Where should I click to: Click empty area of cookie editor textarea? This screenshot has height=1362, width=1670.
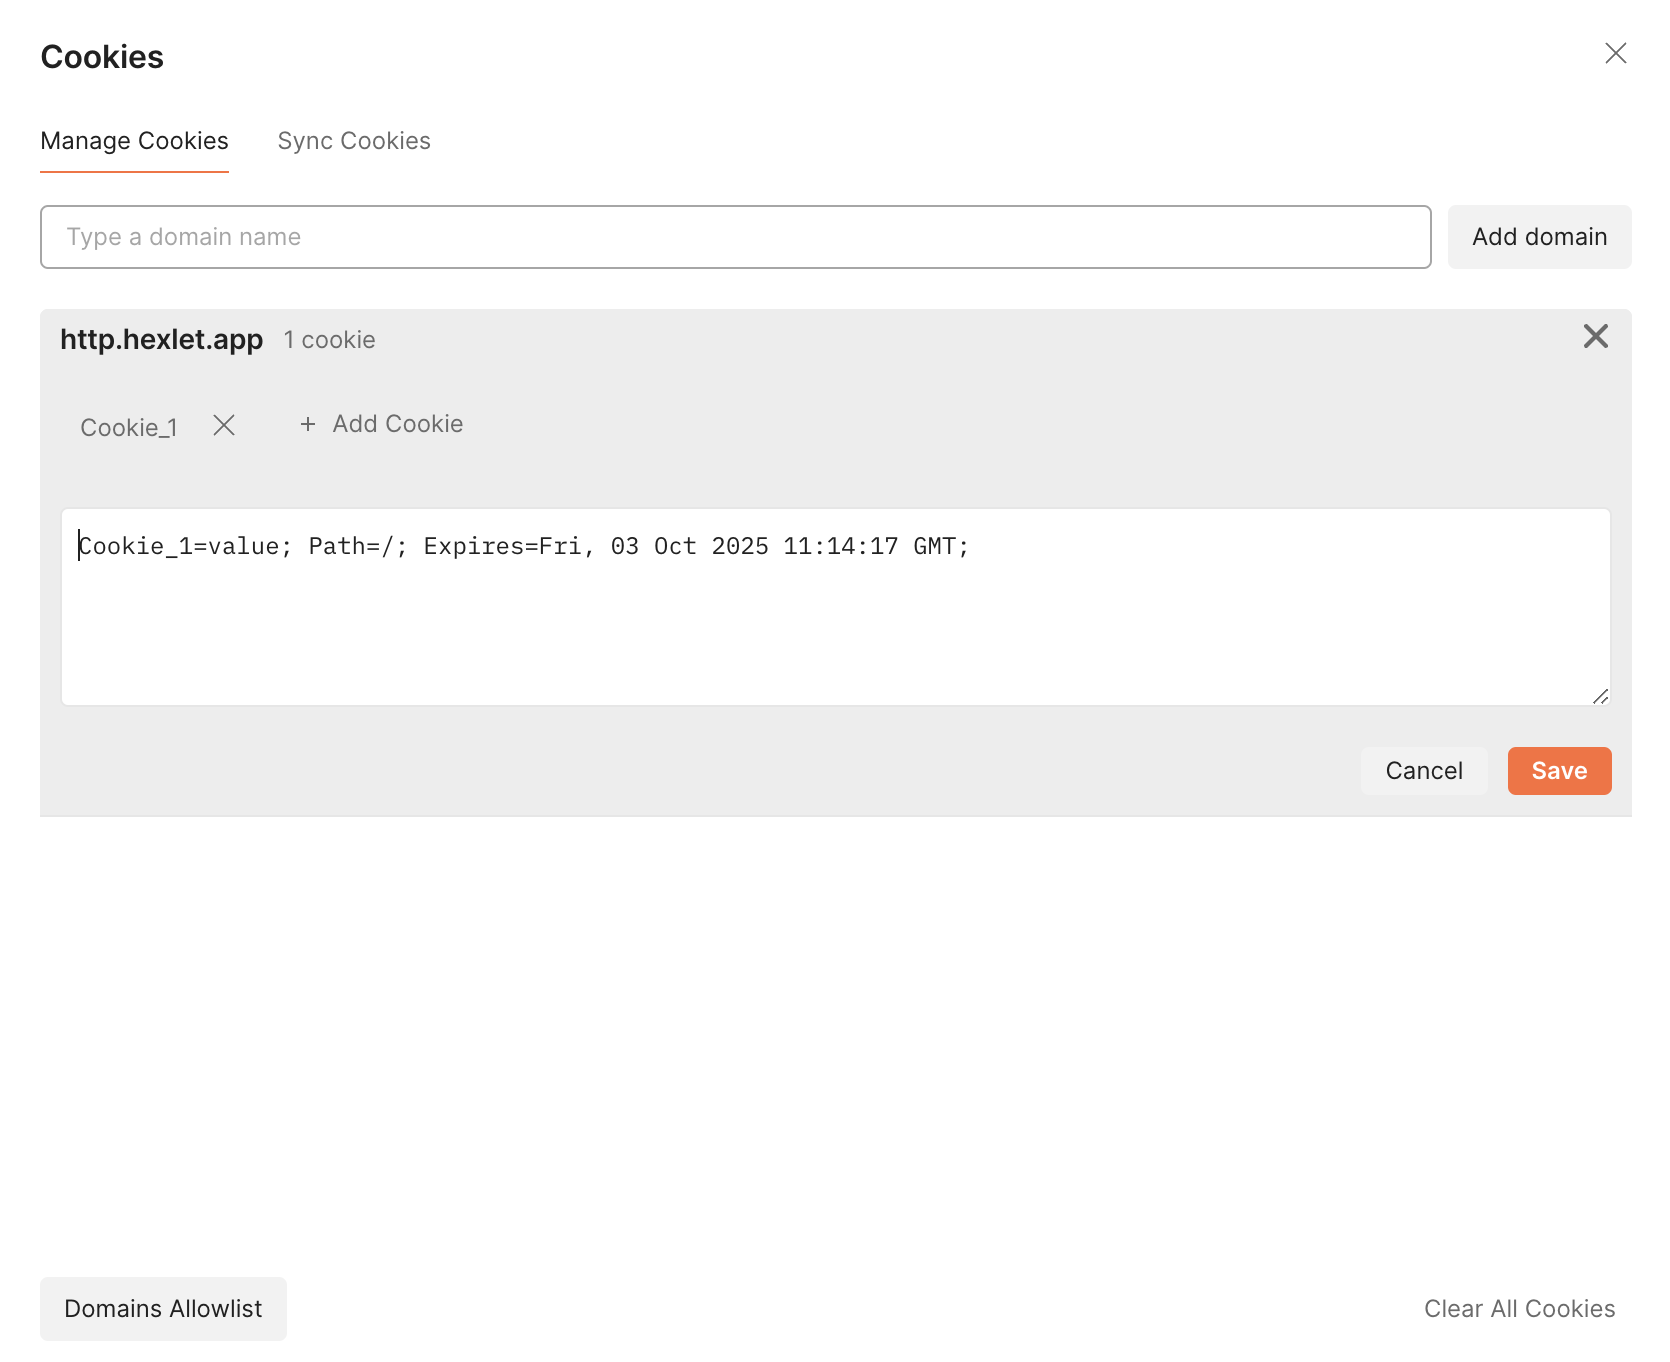835,640
